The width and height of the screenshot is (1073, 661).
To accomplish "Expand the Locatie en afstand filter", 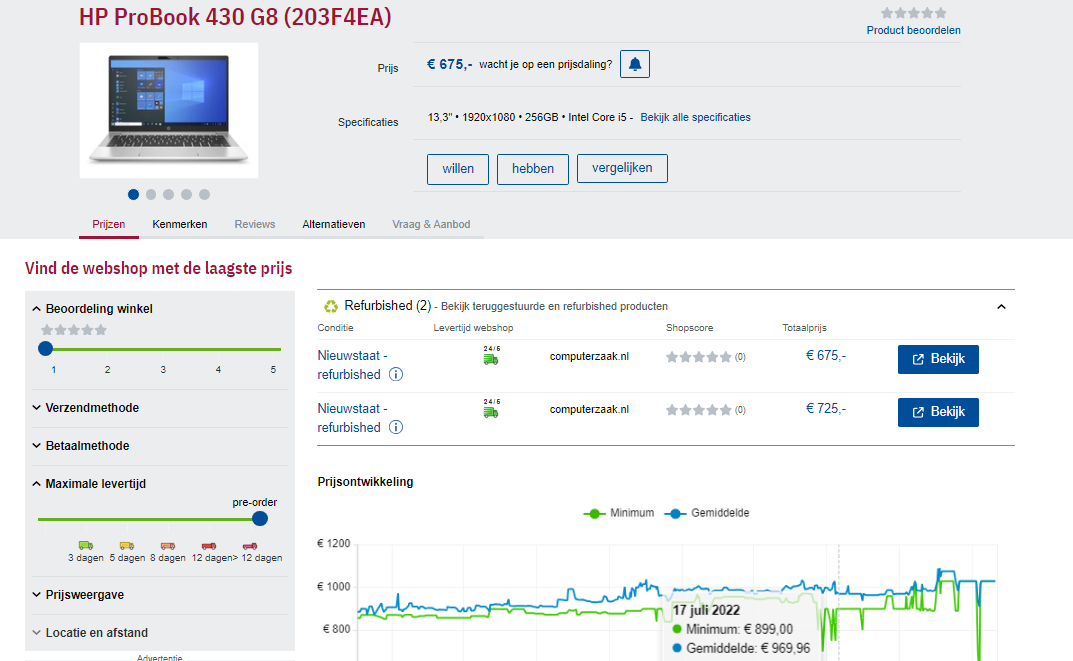I will point(89,633).
